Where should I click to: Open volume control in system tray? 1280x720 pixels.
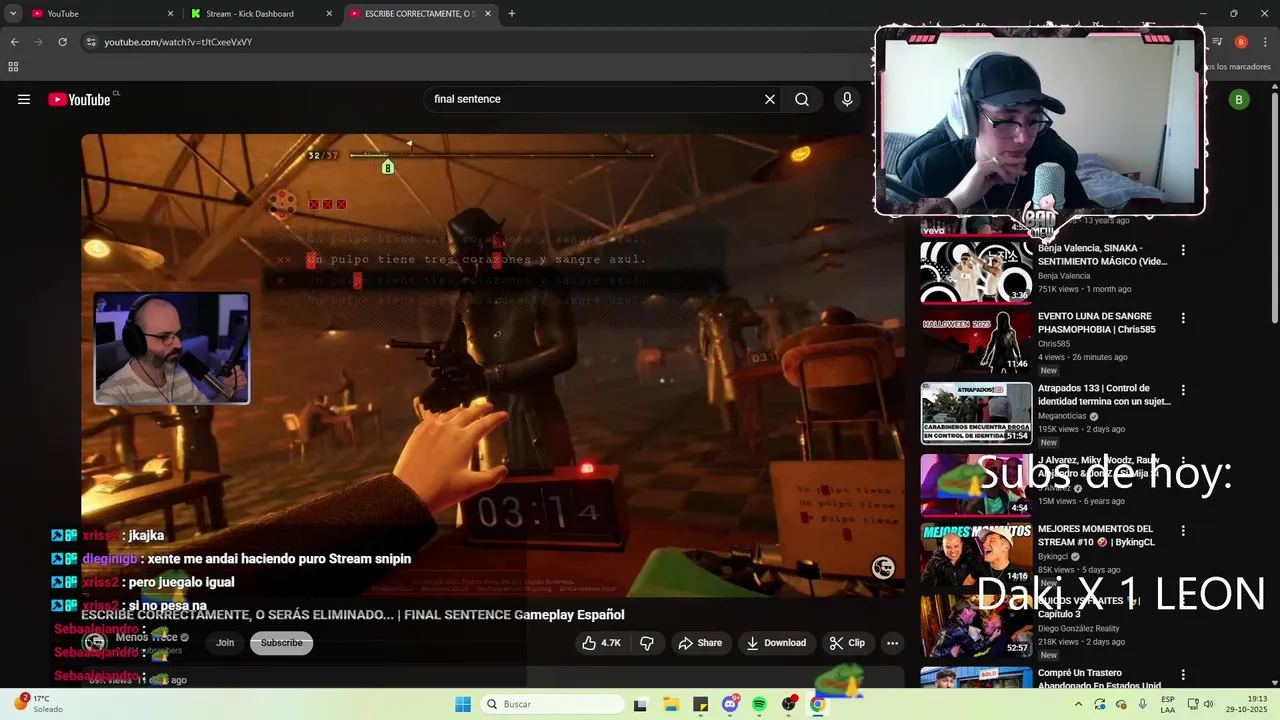tap(1208, 704)
